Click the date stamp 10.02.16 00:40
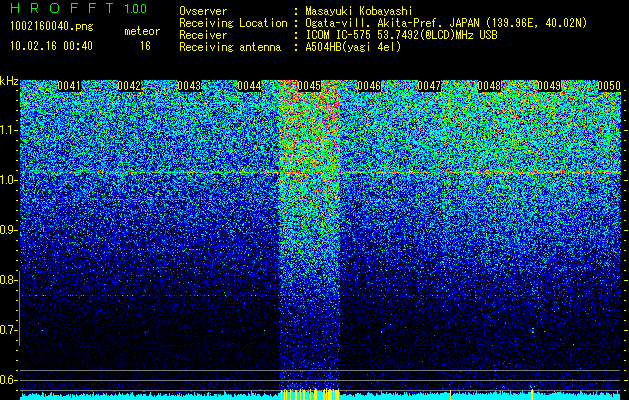629x400 pixels. [x=51, y=46]
